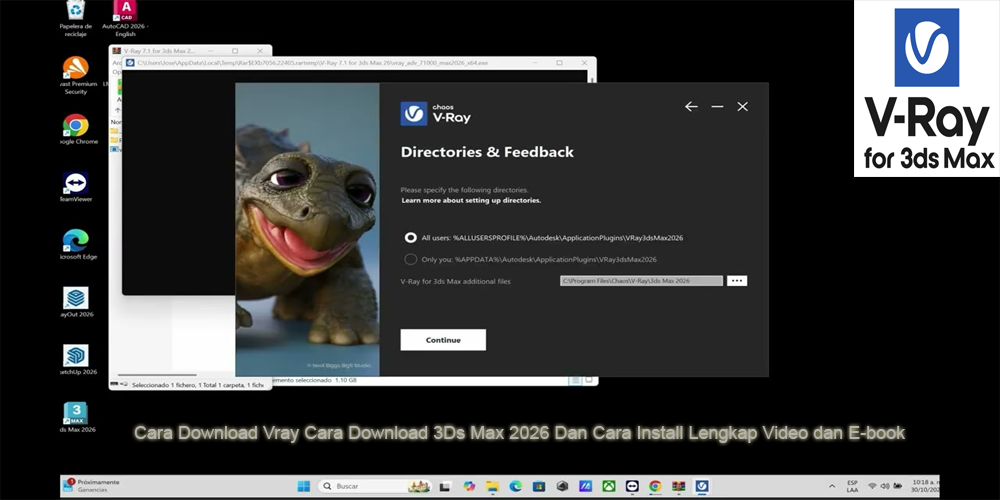Launch Copilot from the taskbar

[x=469, y=486]
